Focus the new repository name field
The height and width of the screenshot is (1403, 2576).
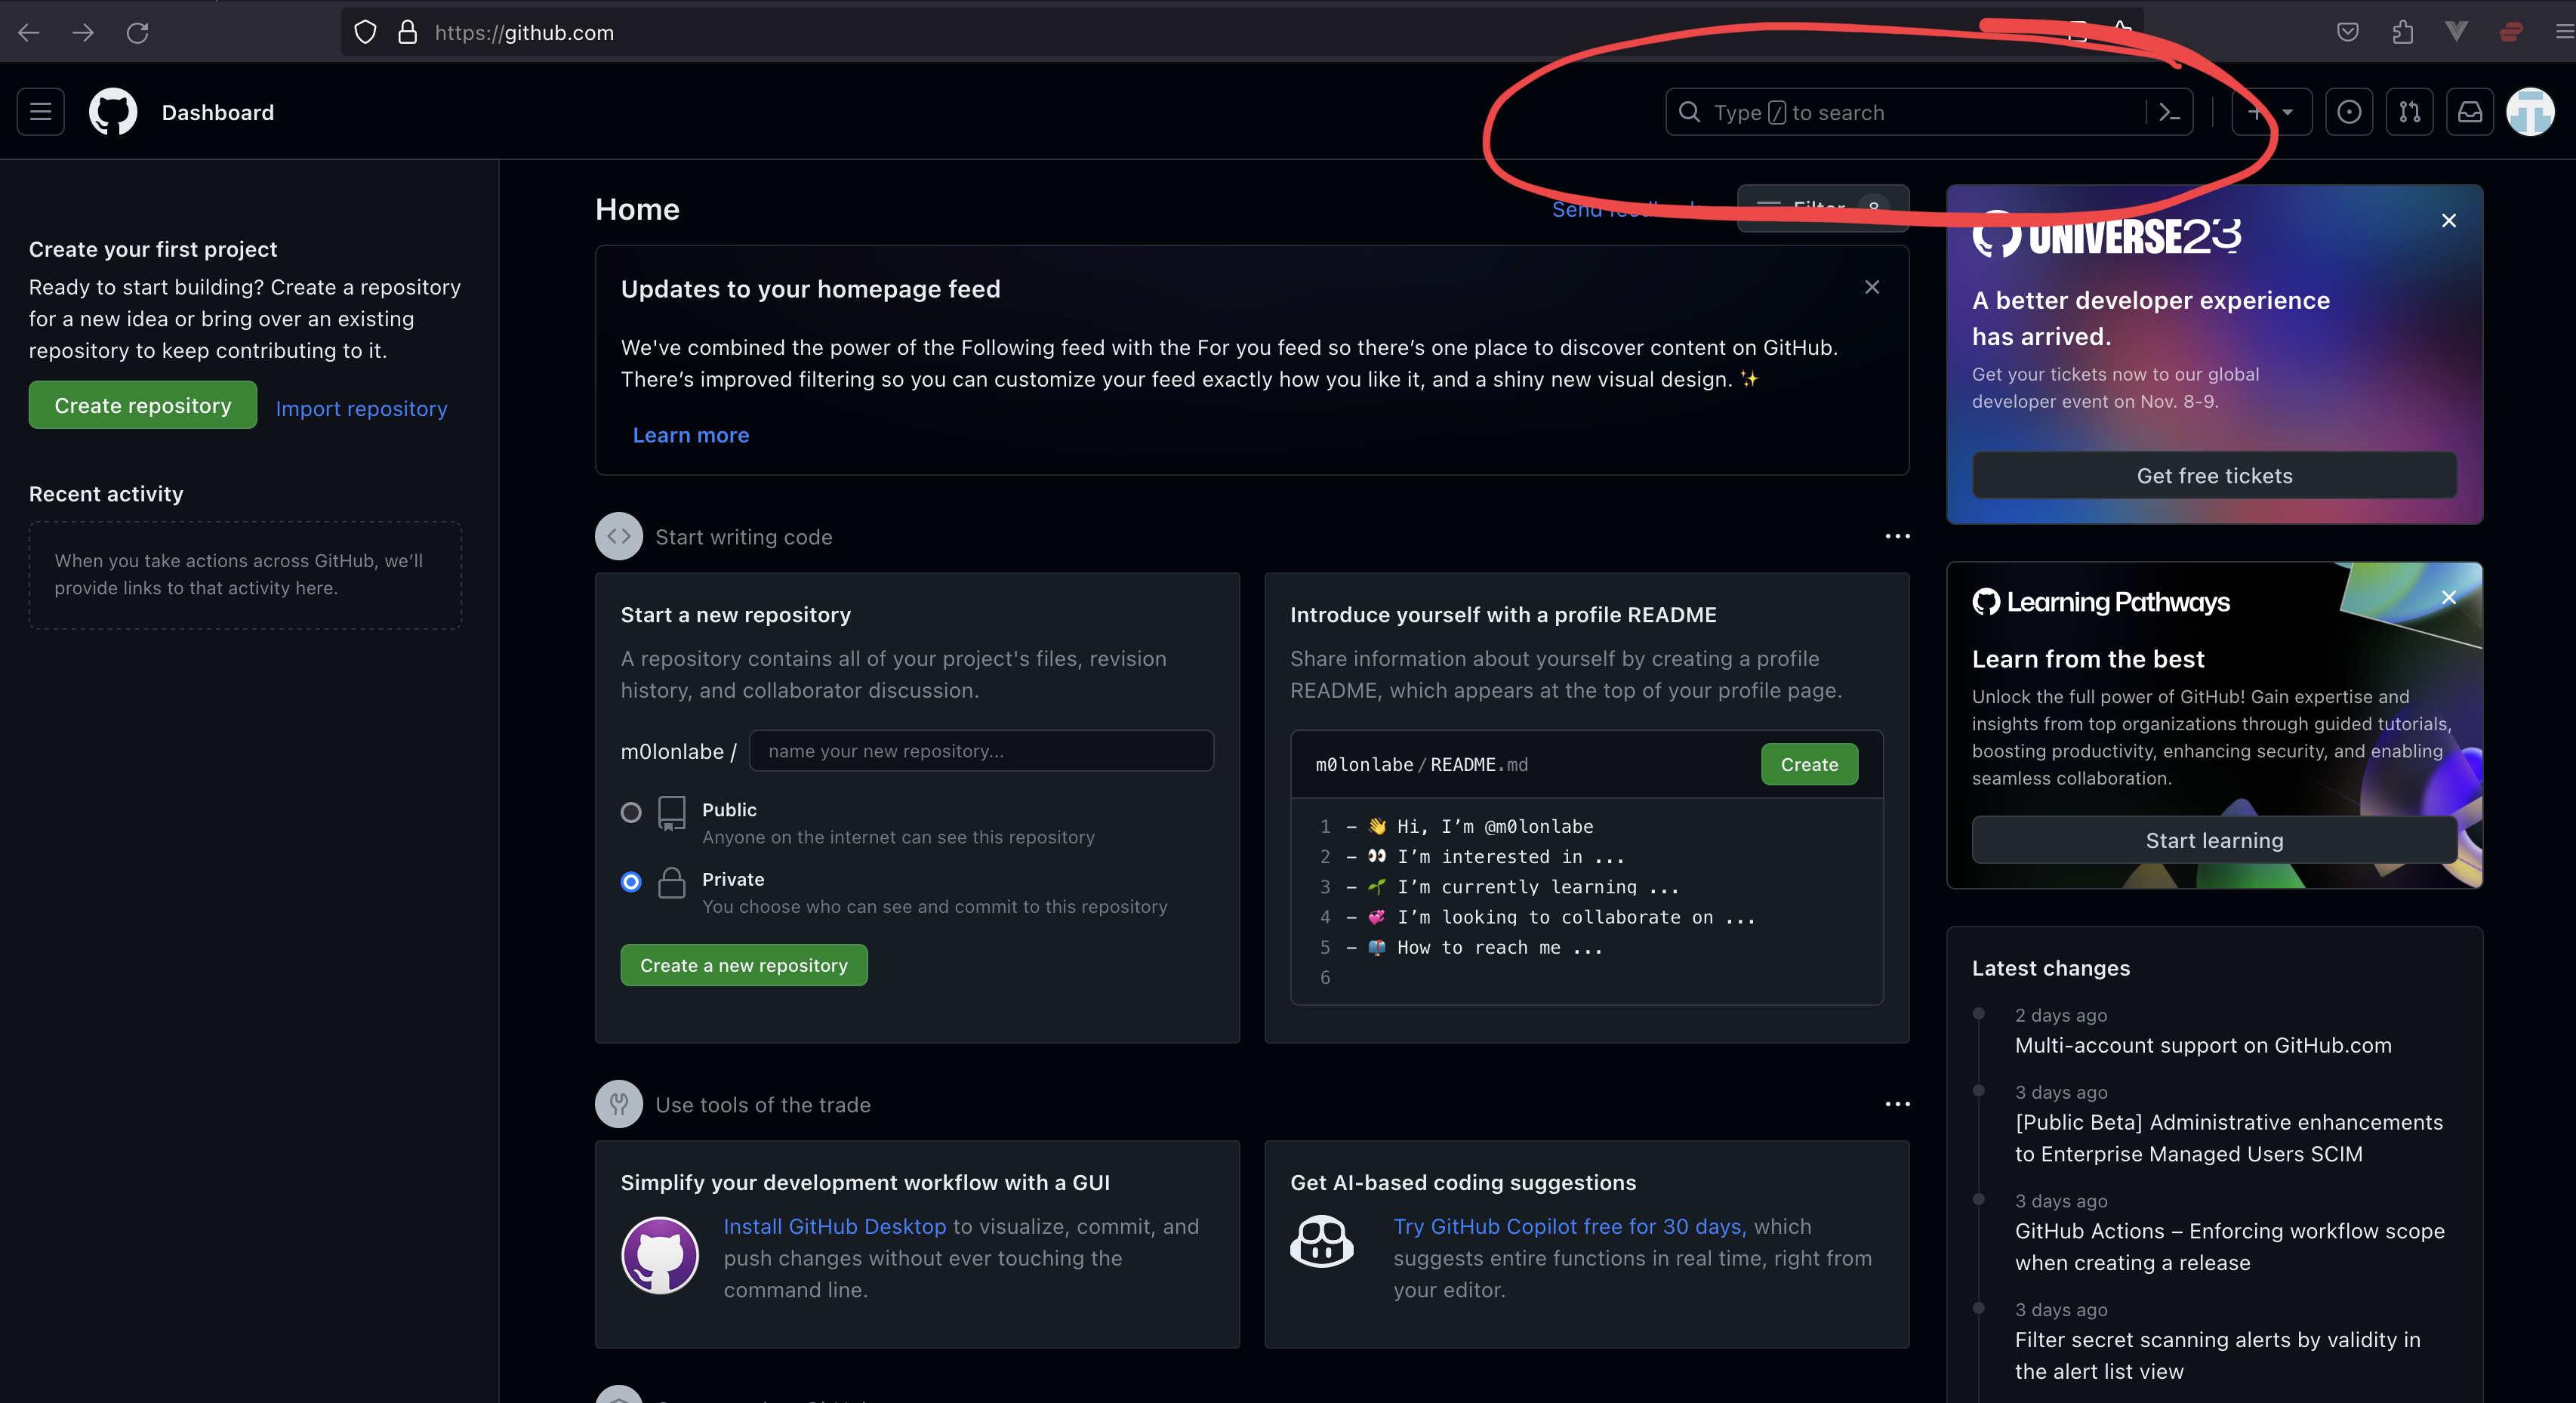tap(981, 751)
